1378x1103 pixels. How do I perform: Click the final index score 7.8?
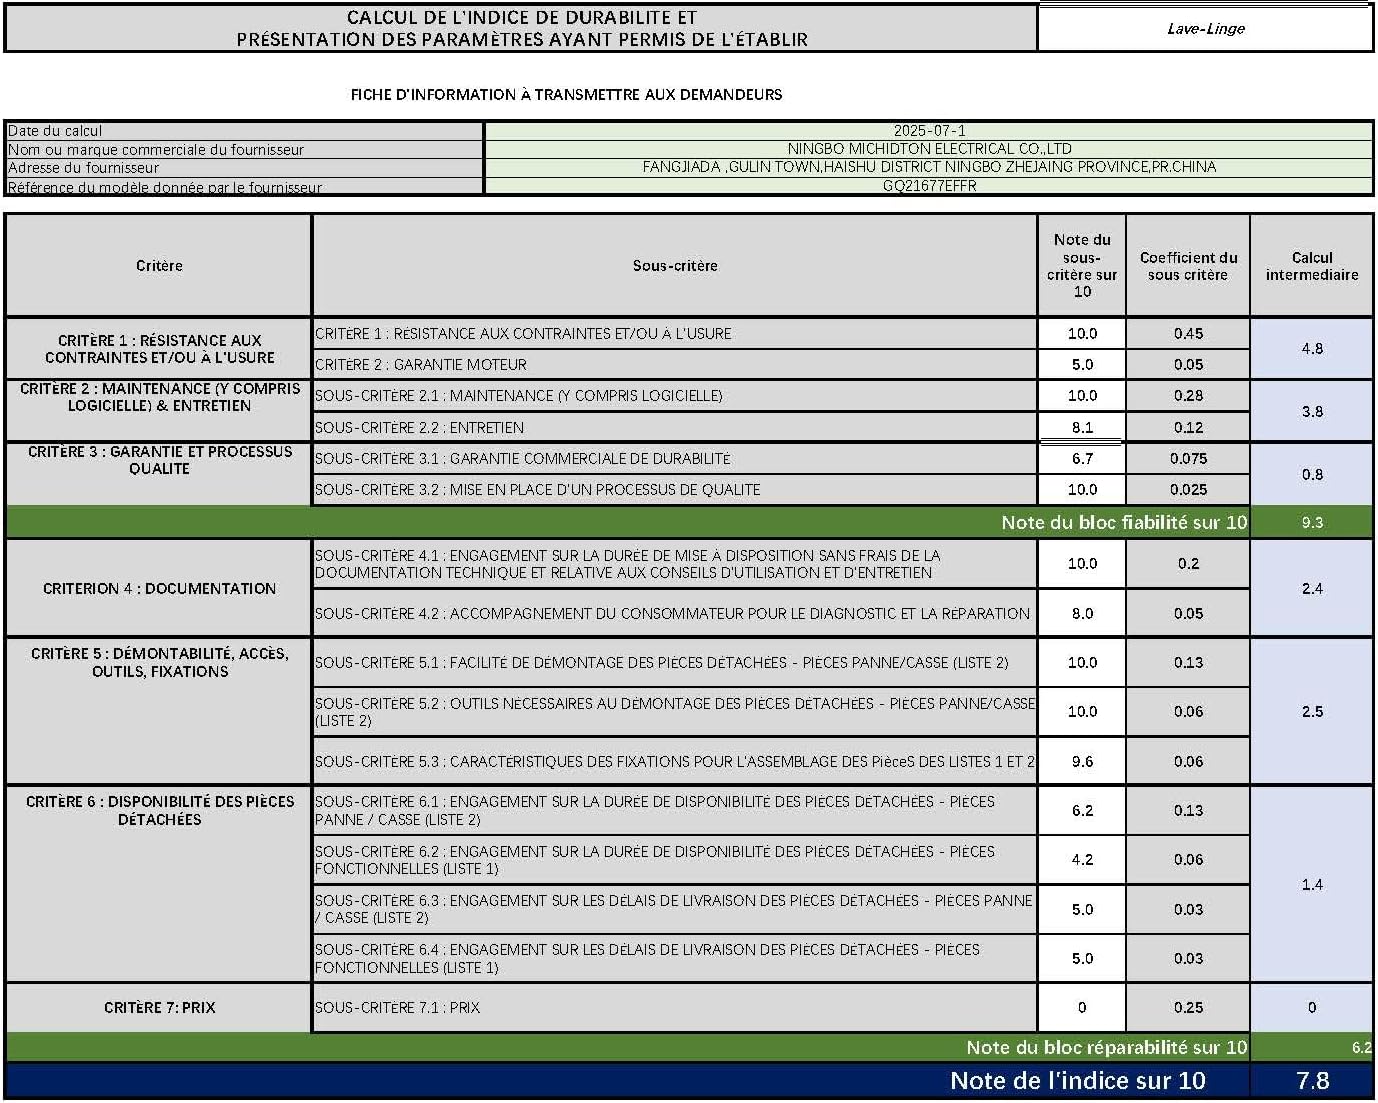click(1311, 1081)
